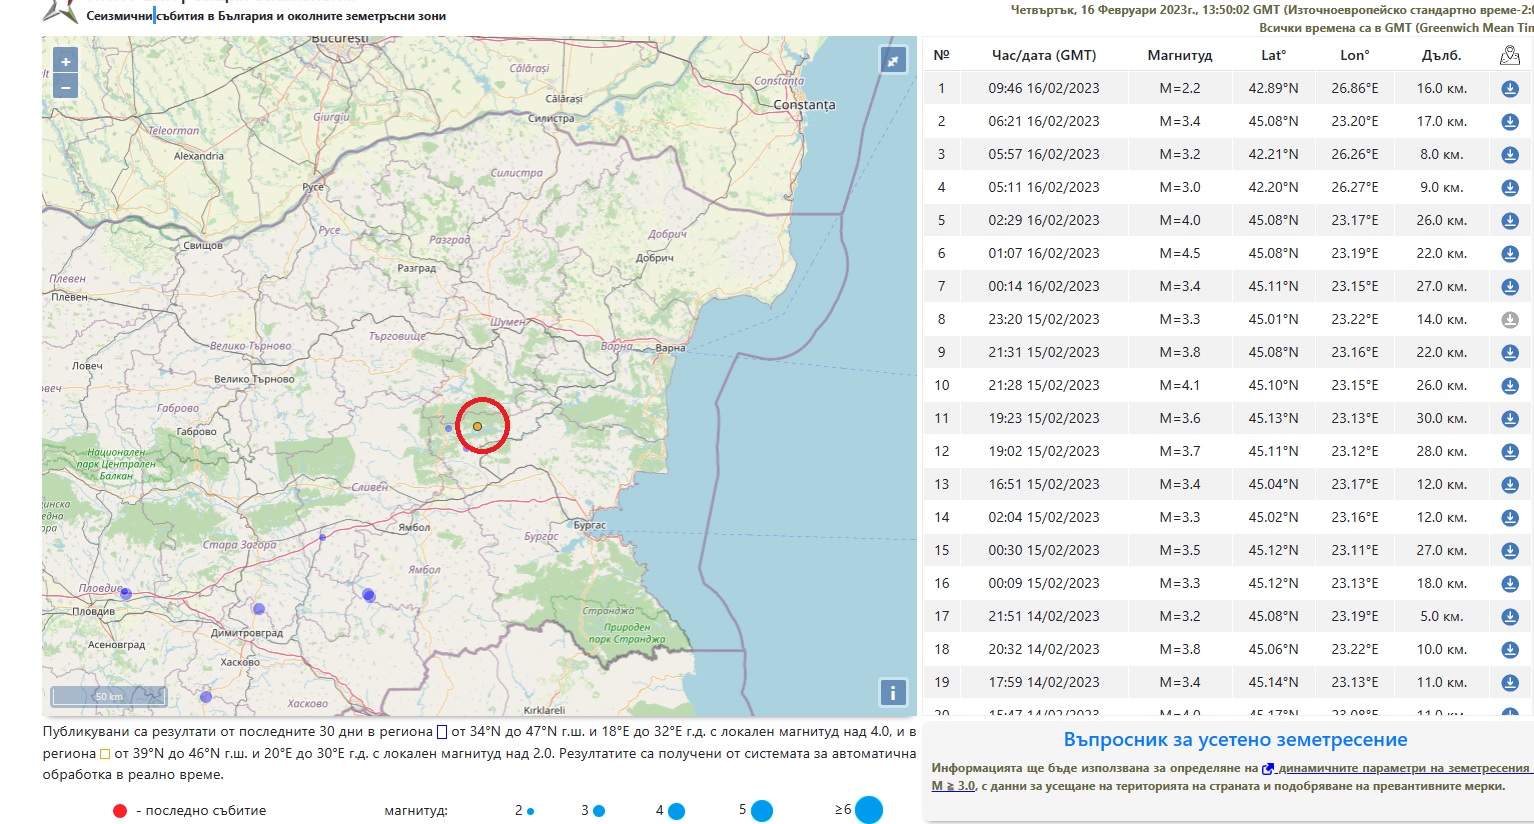Viewport: 1534px width, 824px height.
Task: Download data for event number 1
Action: pos(1509,89)
